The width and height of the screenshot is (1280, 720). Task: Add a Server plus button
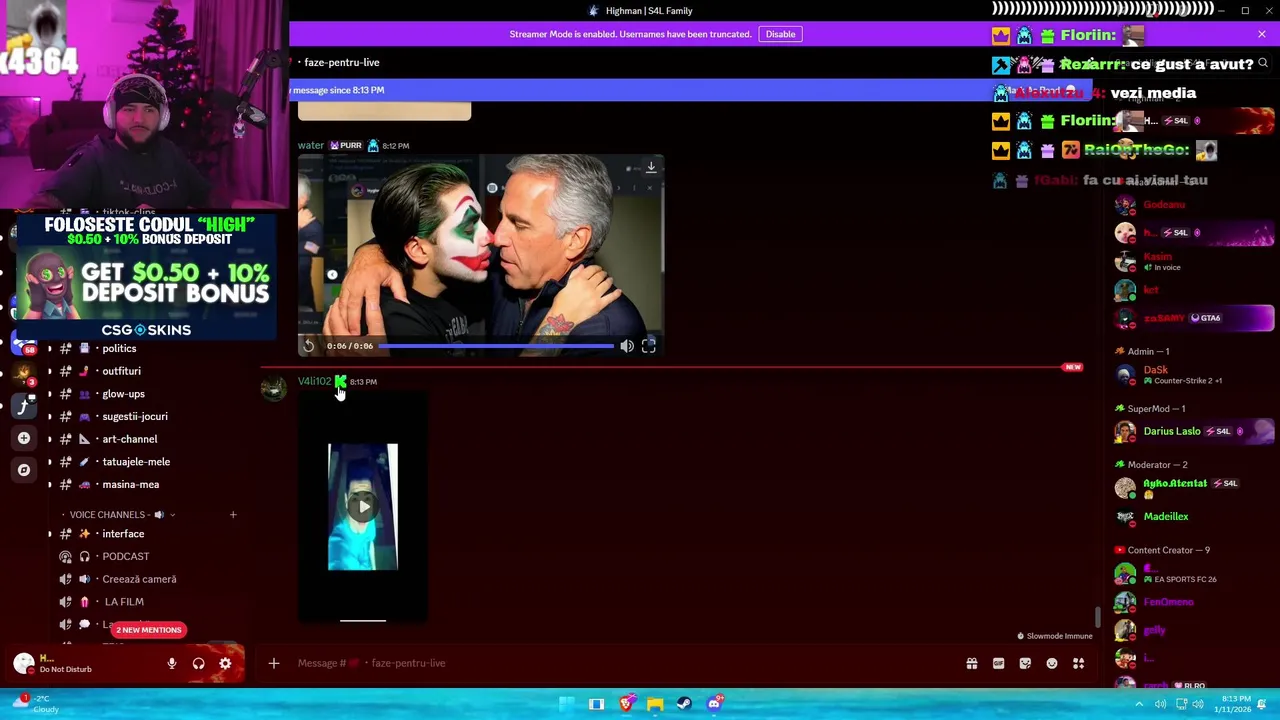24,438
